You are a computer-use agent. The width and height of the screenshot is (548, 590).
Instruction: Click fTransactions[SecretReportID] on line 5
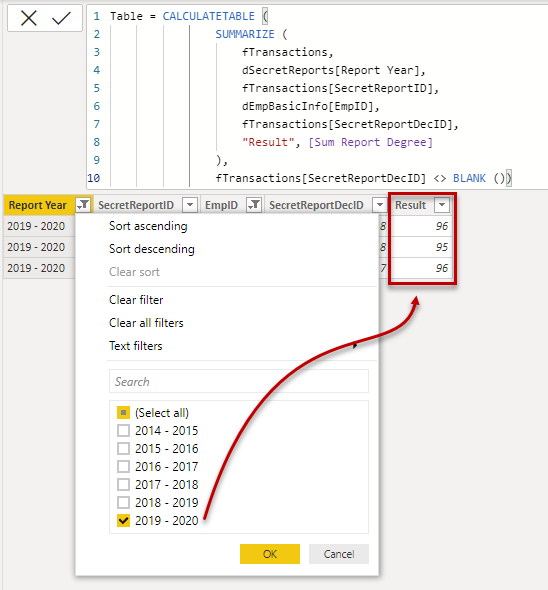point(337,88)
